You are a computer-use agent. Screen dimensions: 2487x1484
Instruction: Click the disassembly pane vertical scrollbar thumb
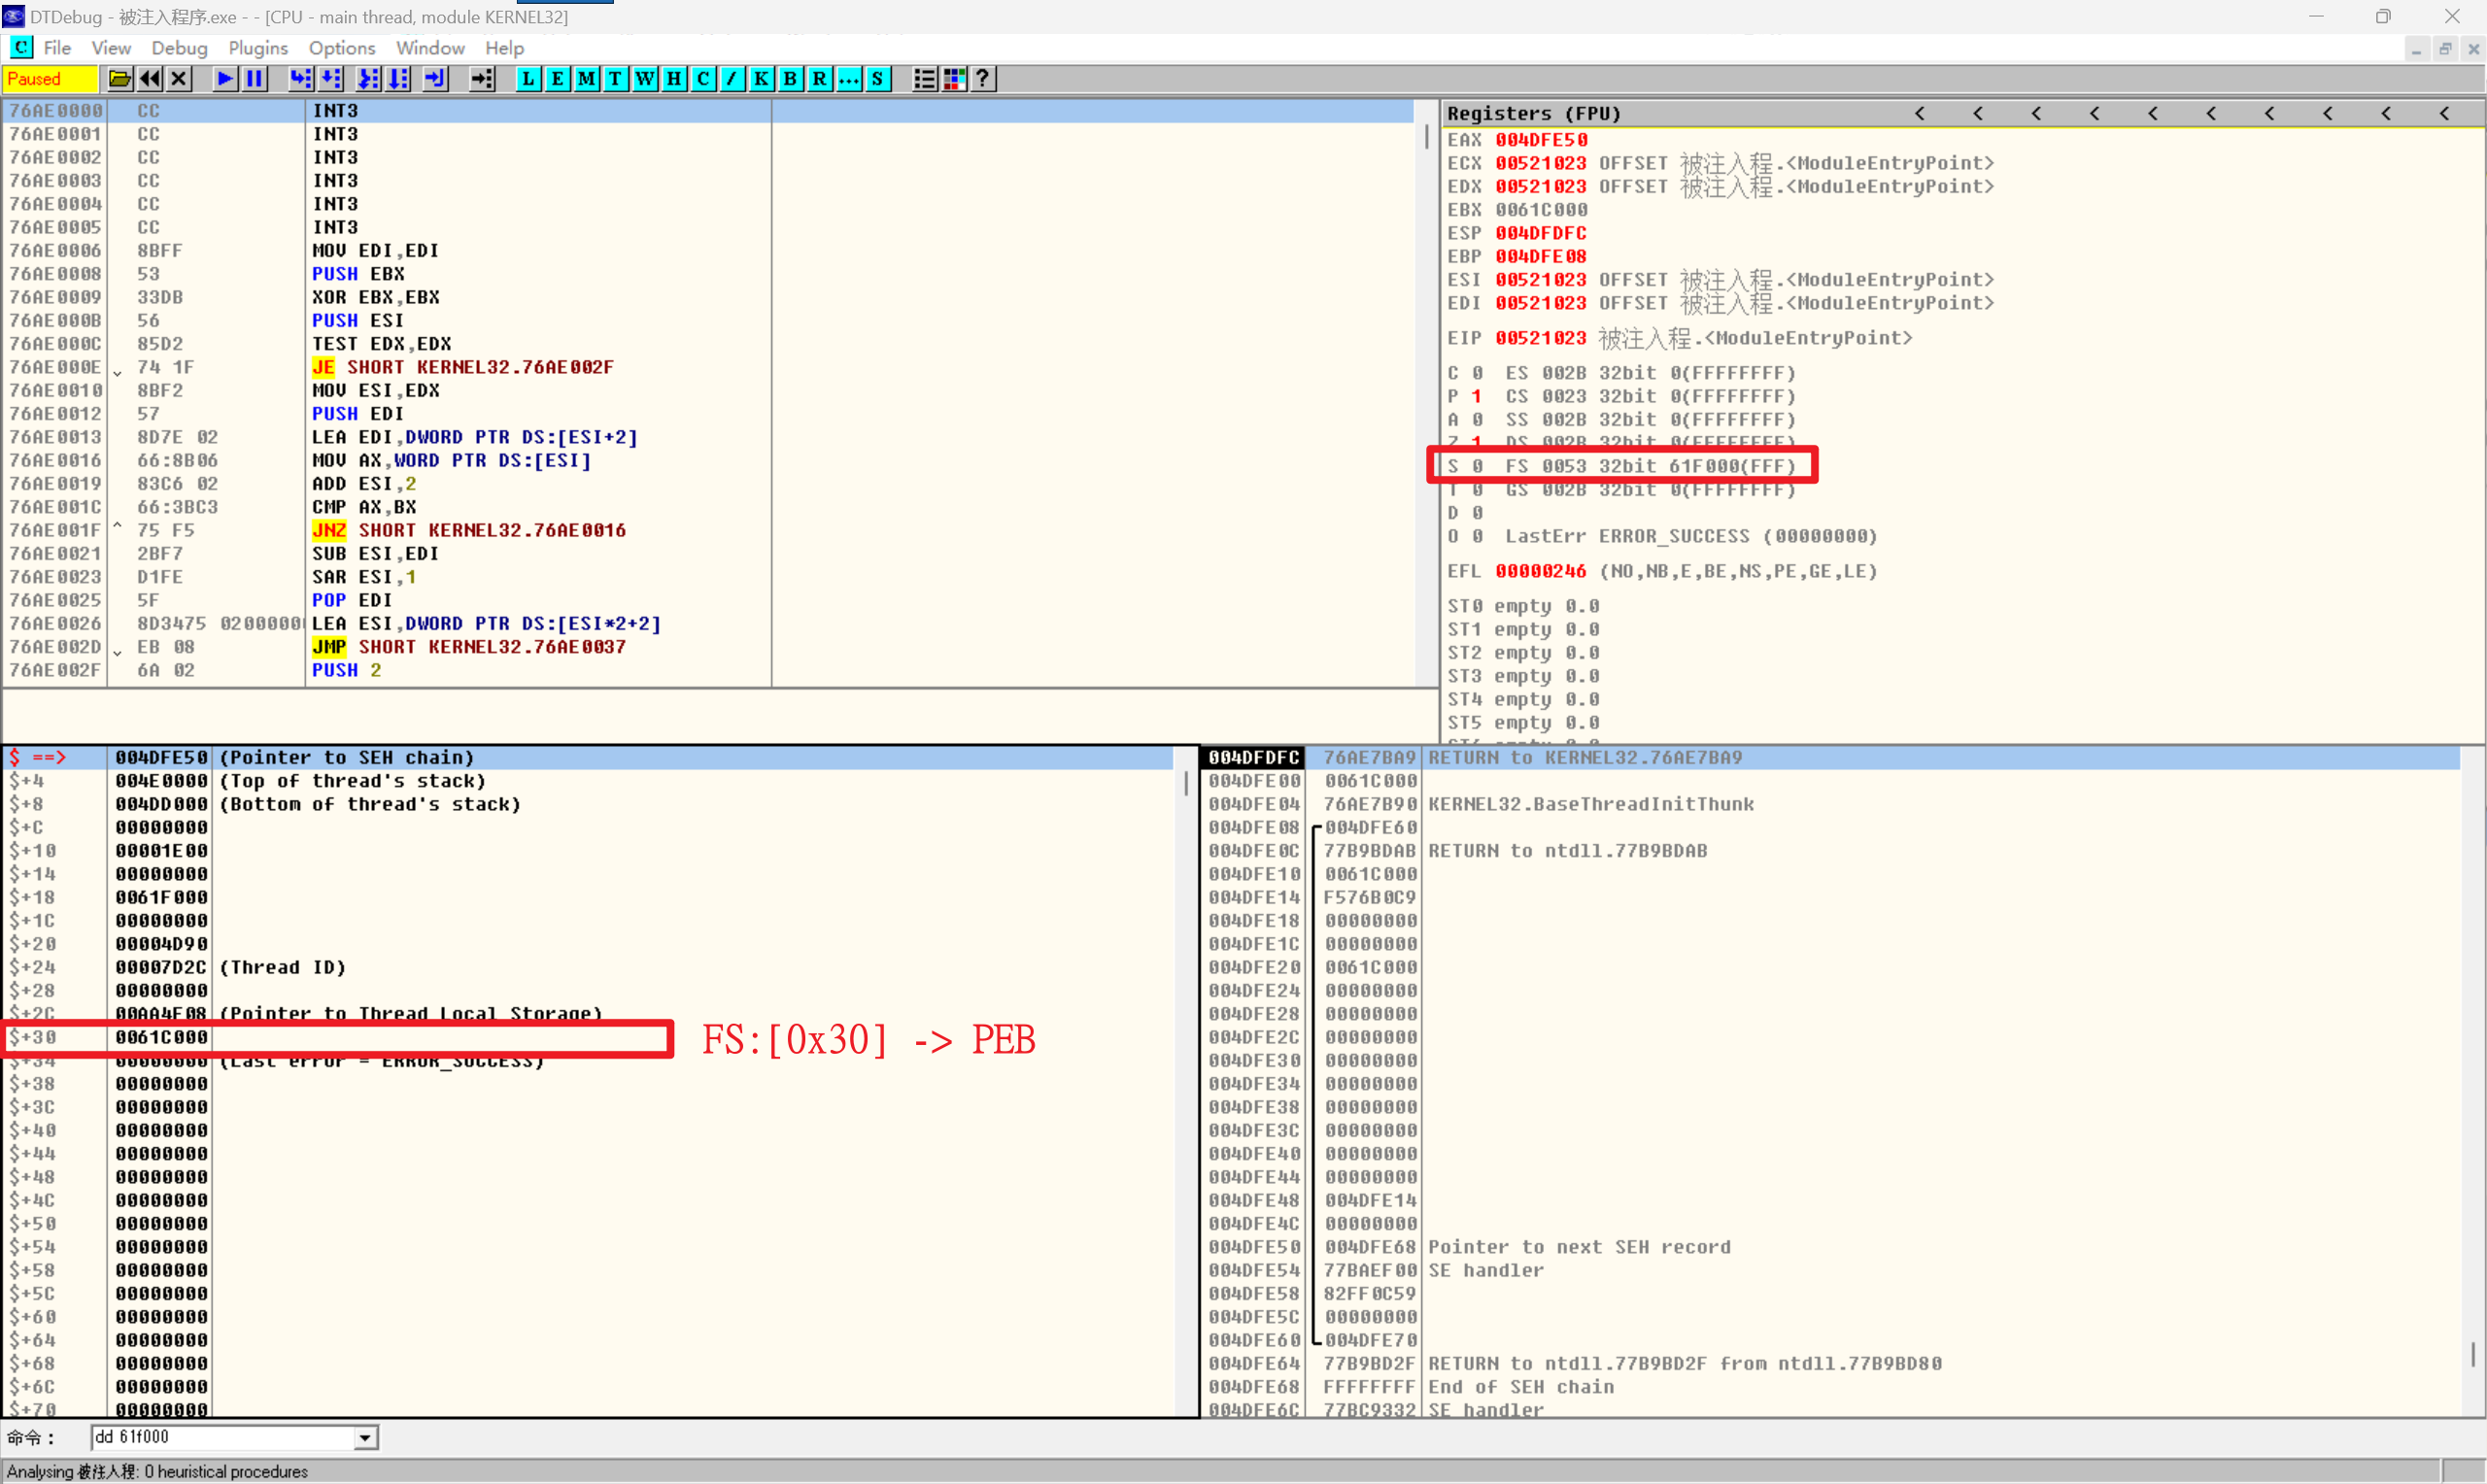tap(1427, 137)
